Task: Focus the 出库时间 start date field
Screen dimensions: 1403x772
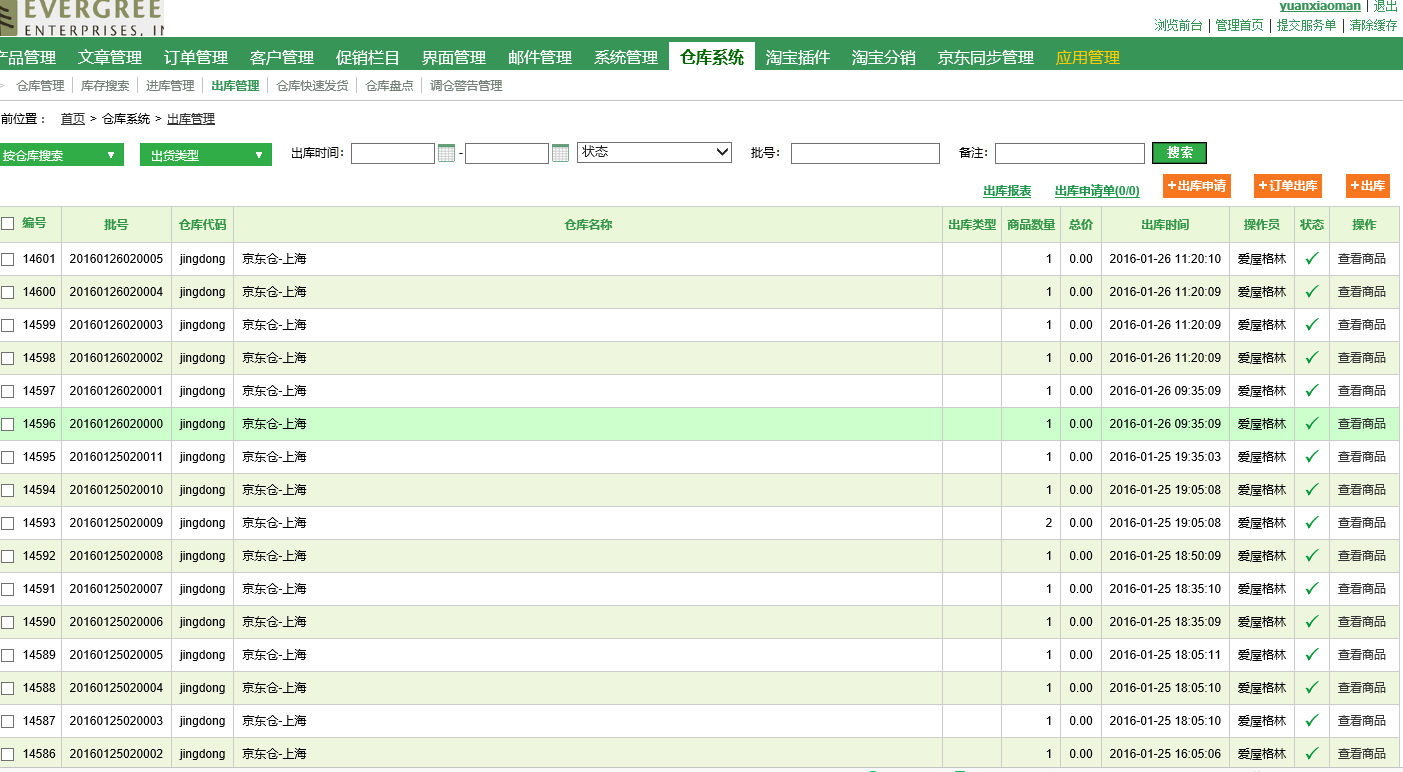Action: [393, 153]
